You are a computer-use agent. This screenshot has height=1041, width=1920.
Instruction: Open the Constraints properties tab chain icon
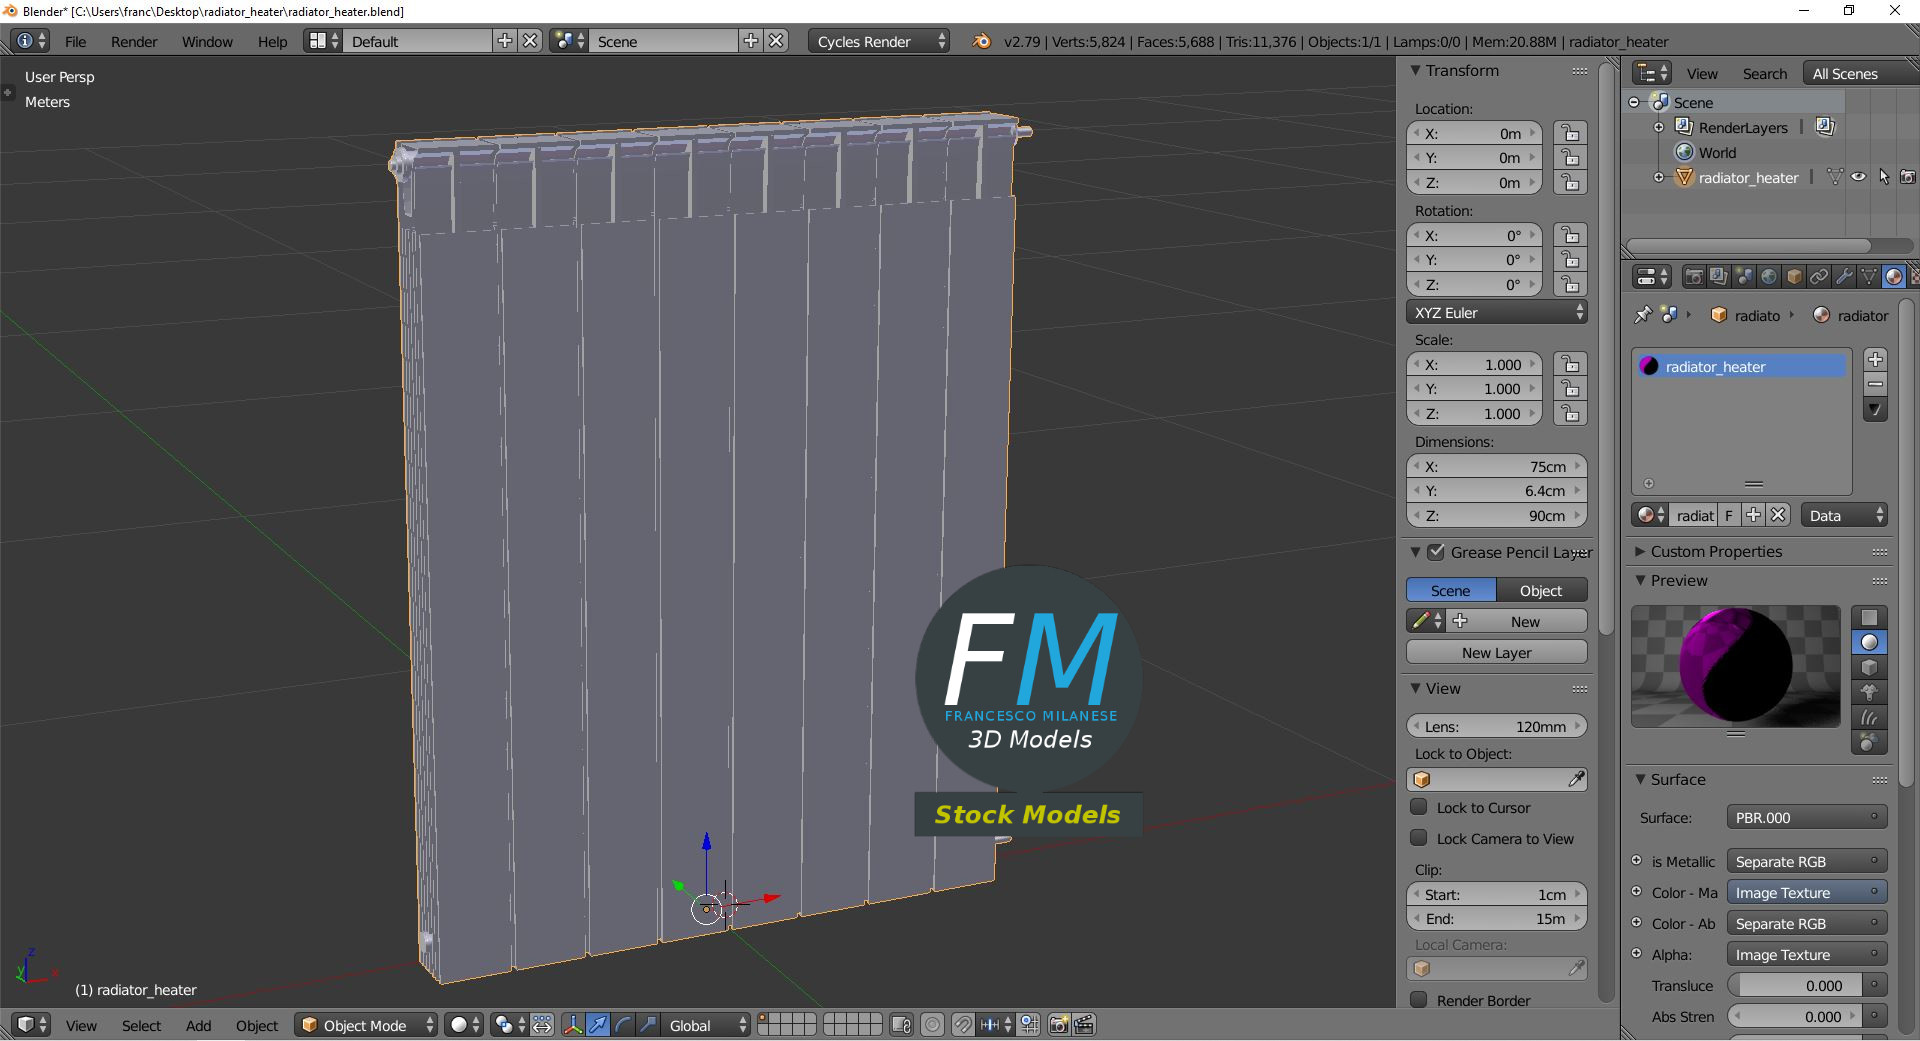click(x=1819, y=277)
